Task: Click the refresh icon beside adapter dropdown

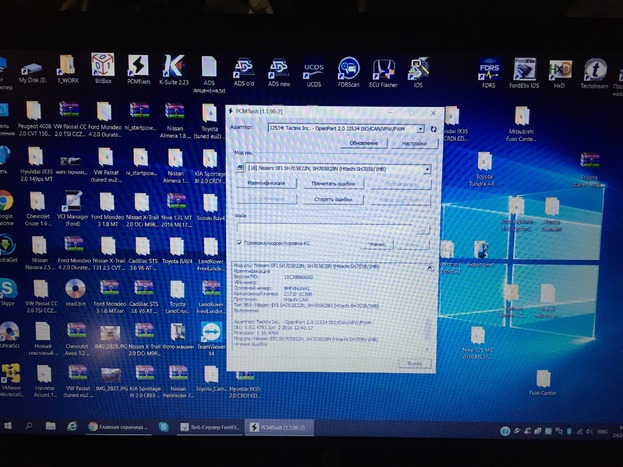Action: (x=432, y=129)
